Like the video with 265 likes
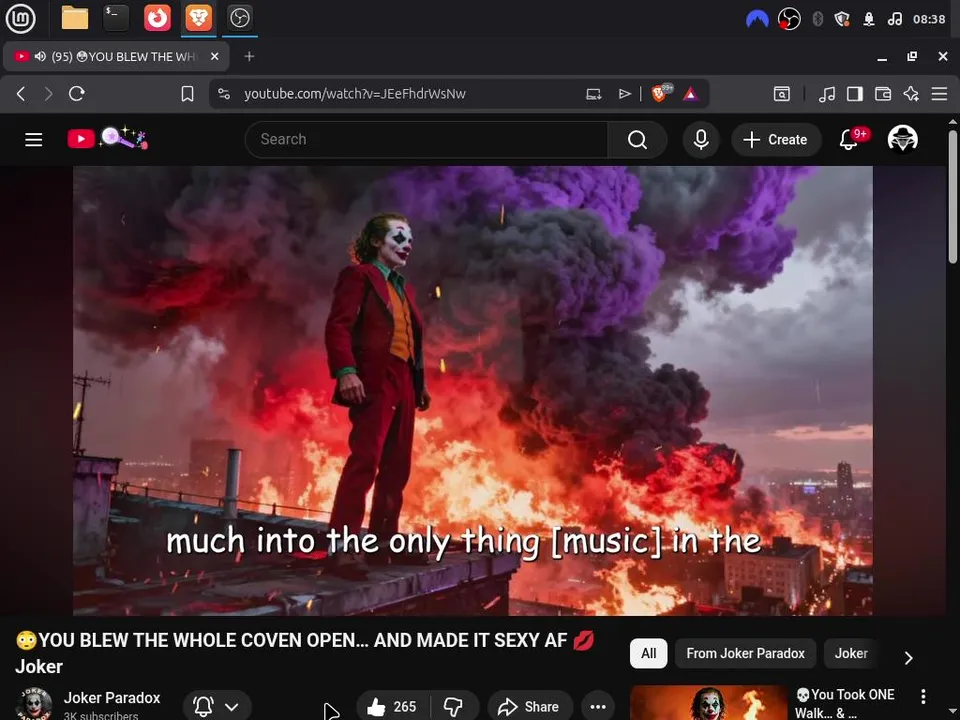Screen dimensions: 960x720 click(x=392, y=707)
